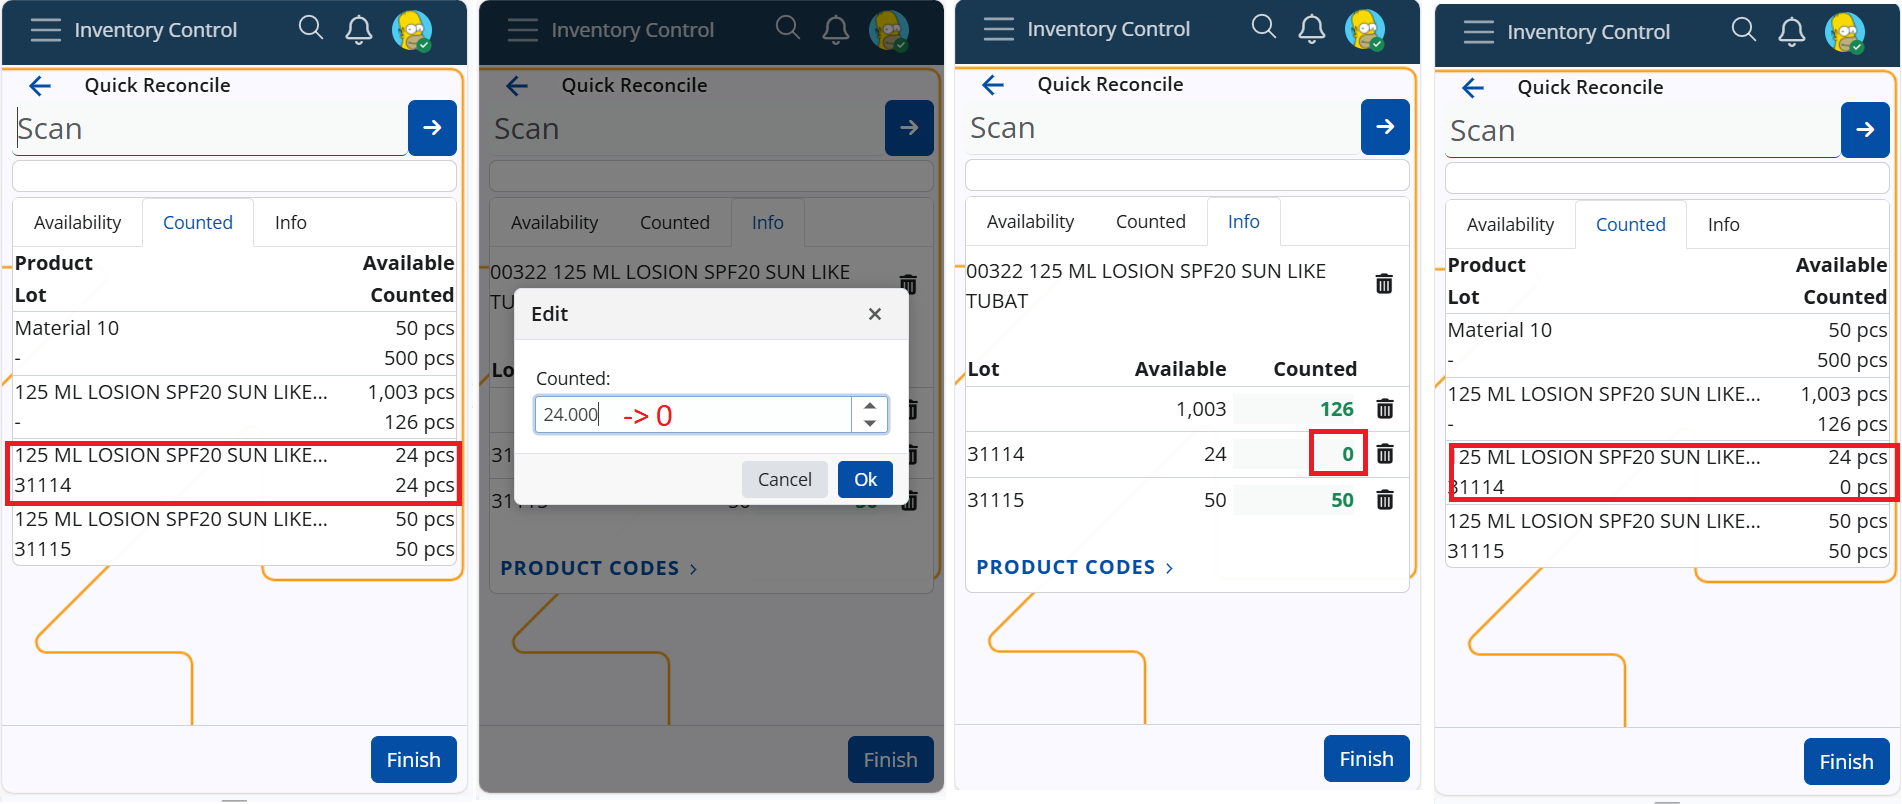Image resolution: width=1902 pixels, height=804 pixels.
Task: Select Info tab in the rightmost screen
Action: point(1723,225)
